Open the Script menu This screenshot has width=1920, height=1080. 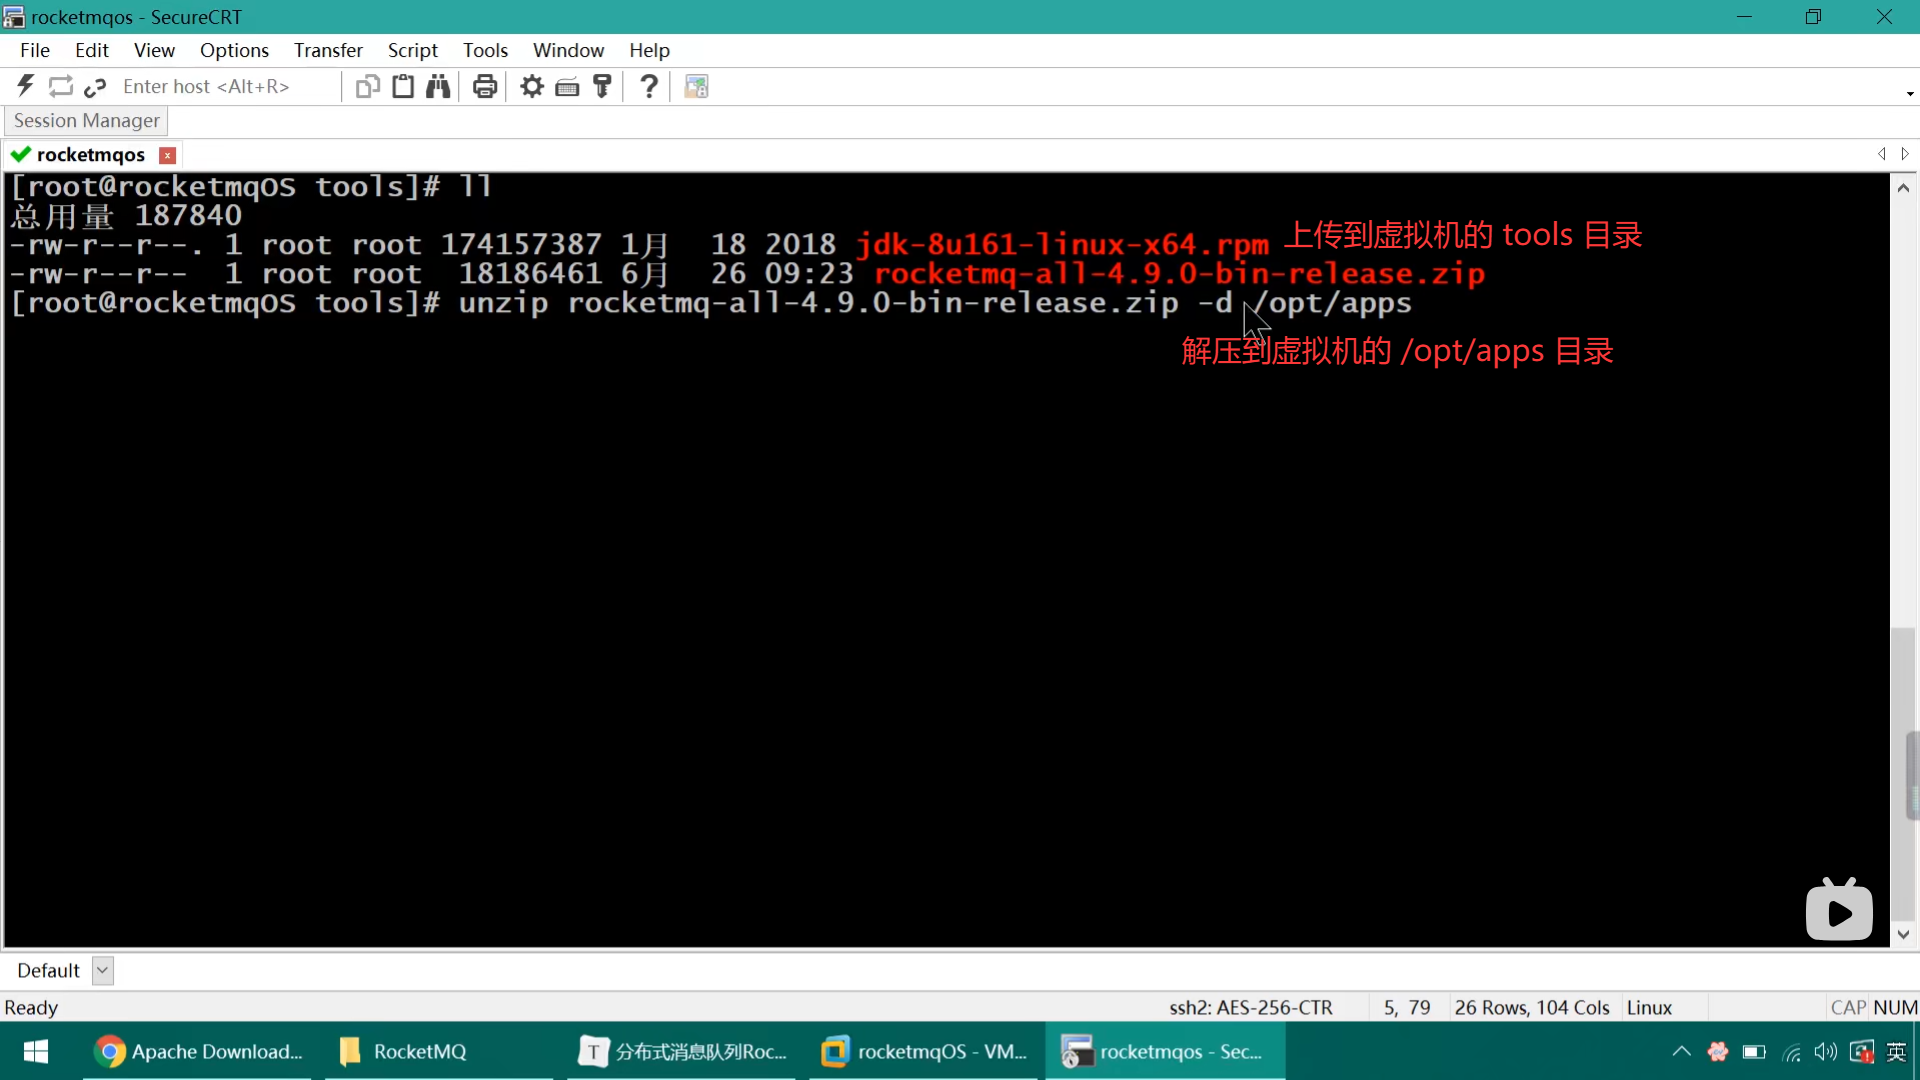[x=412, y=50]
